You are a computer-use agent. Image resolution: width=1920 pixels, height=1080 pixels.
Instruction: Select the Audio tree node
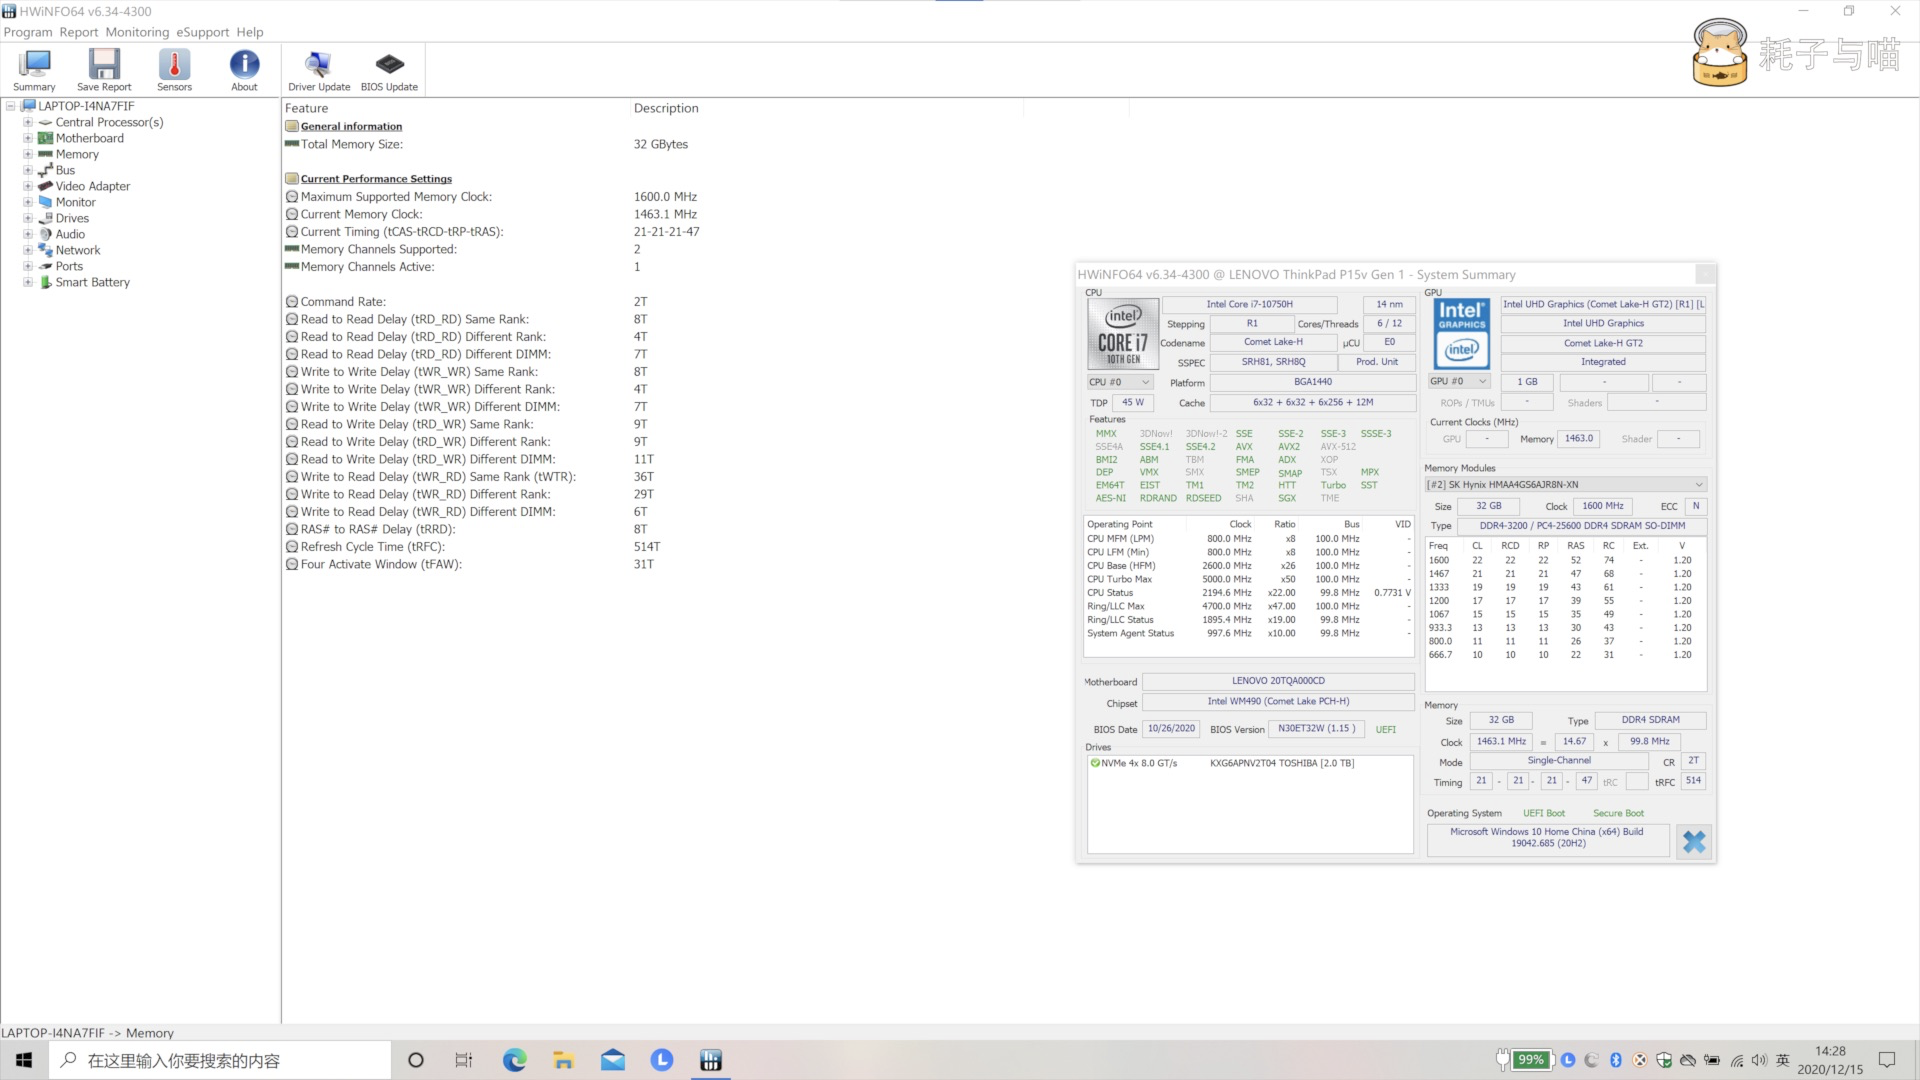click(70, 234)
